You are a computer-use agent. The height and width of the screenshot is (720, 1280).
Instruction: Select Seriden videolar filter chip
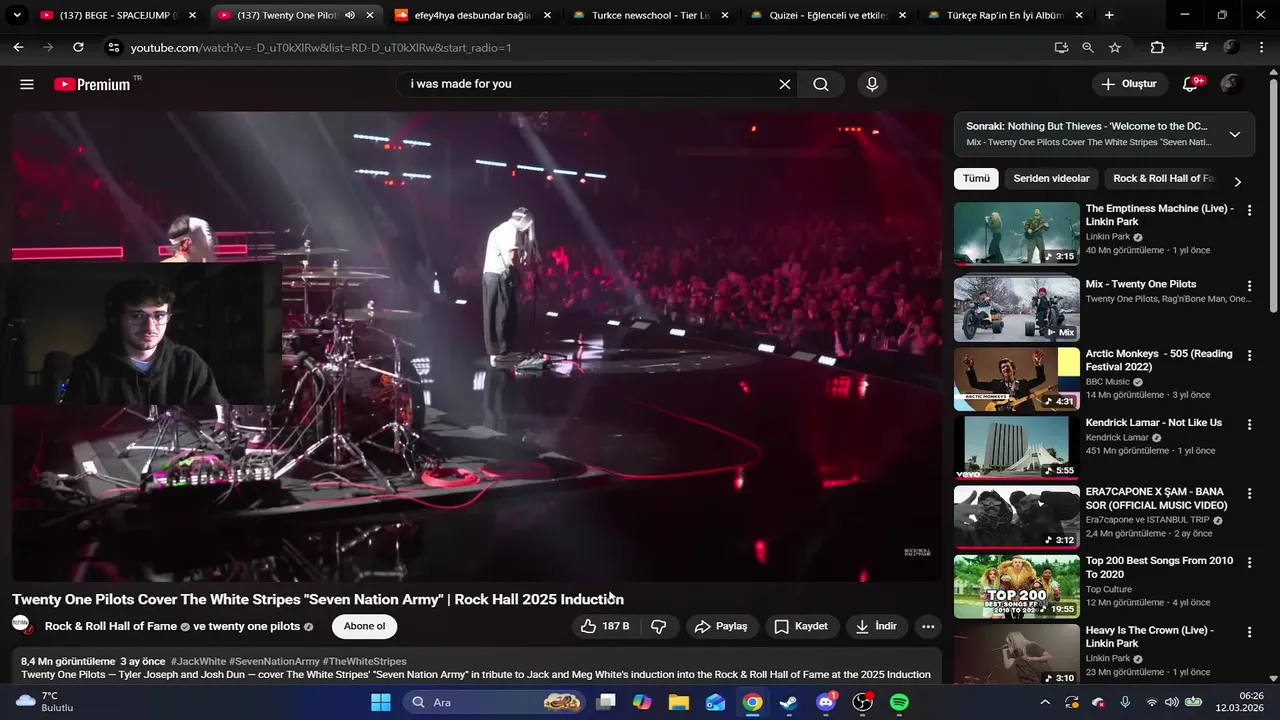(x=1051, y=179)
